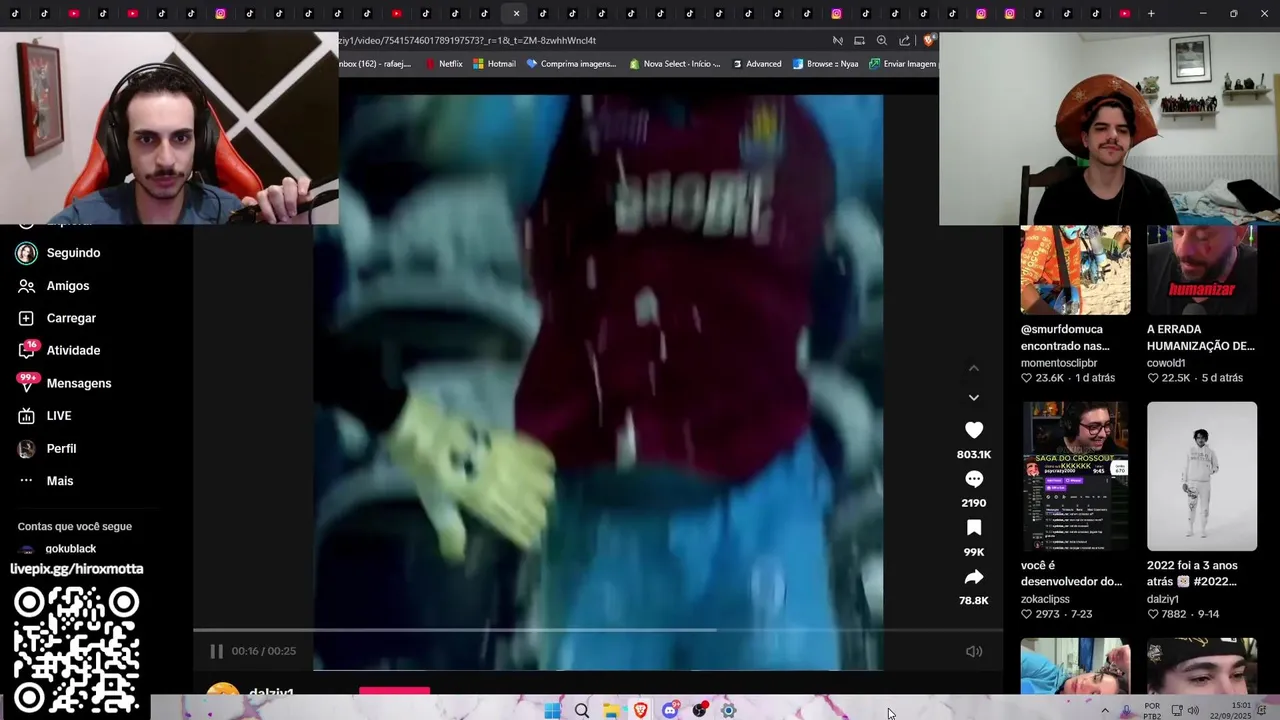Toggle video volume speaker icon
Viewport: 1280px width, 720px height.
click(x=974, y=651)
